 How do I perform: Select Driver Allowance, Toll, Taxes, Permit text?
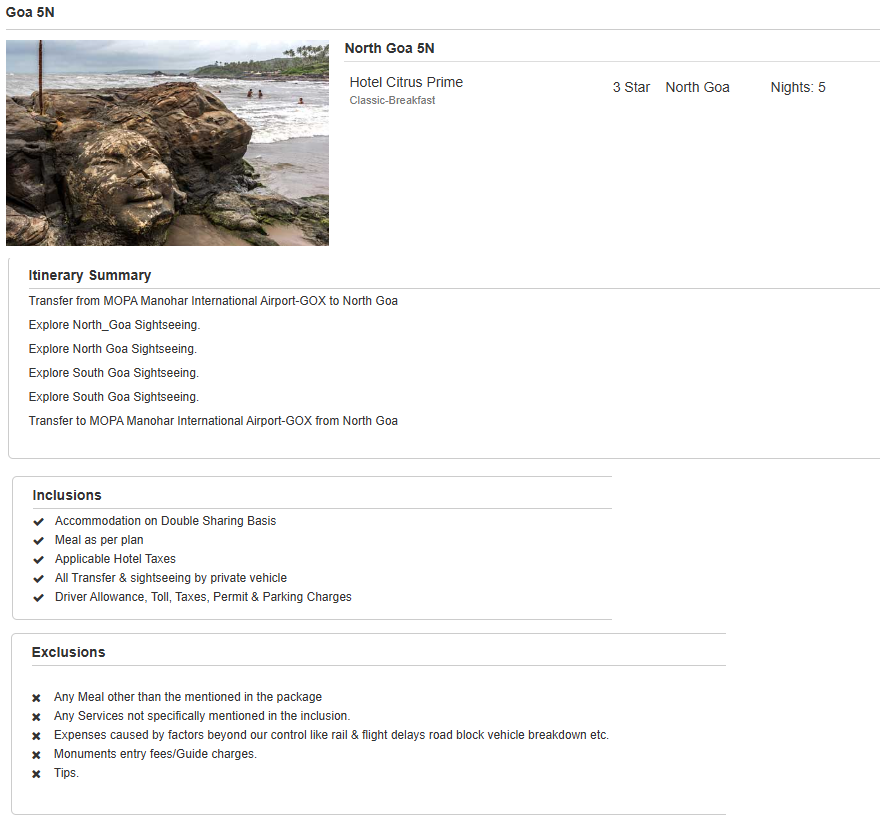[203, 597]
